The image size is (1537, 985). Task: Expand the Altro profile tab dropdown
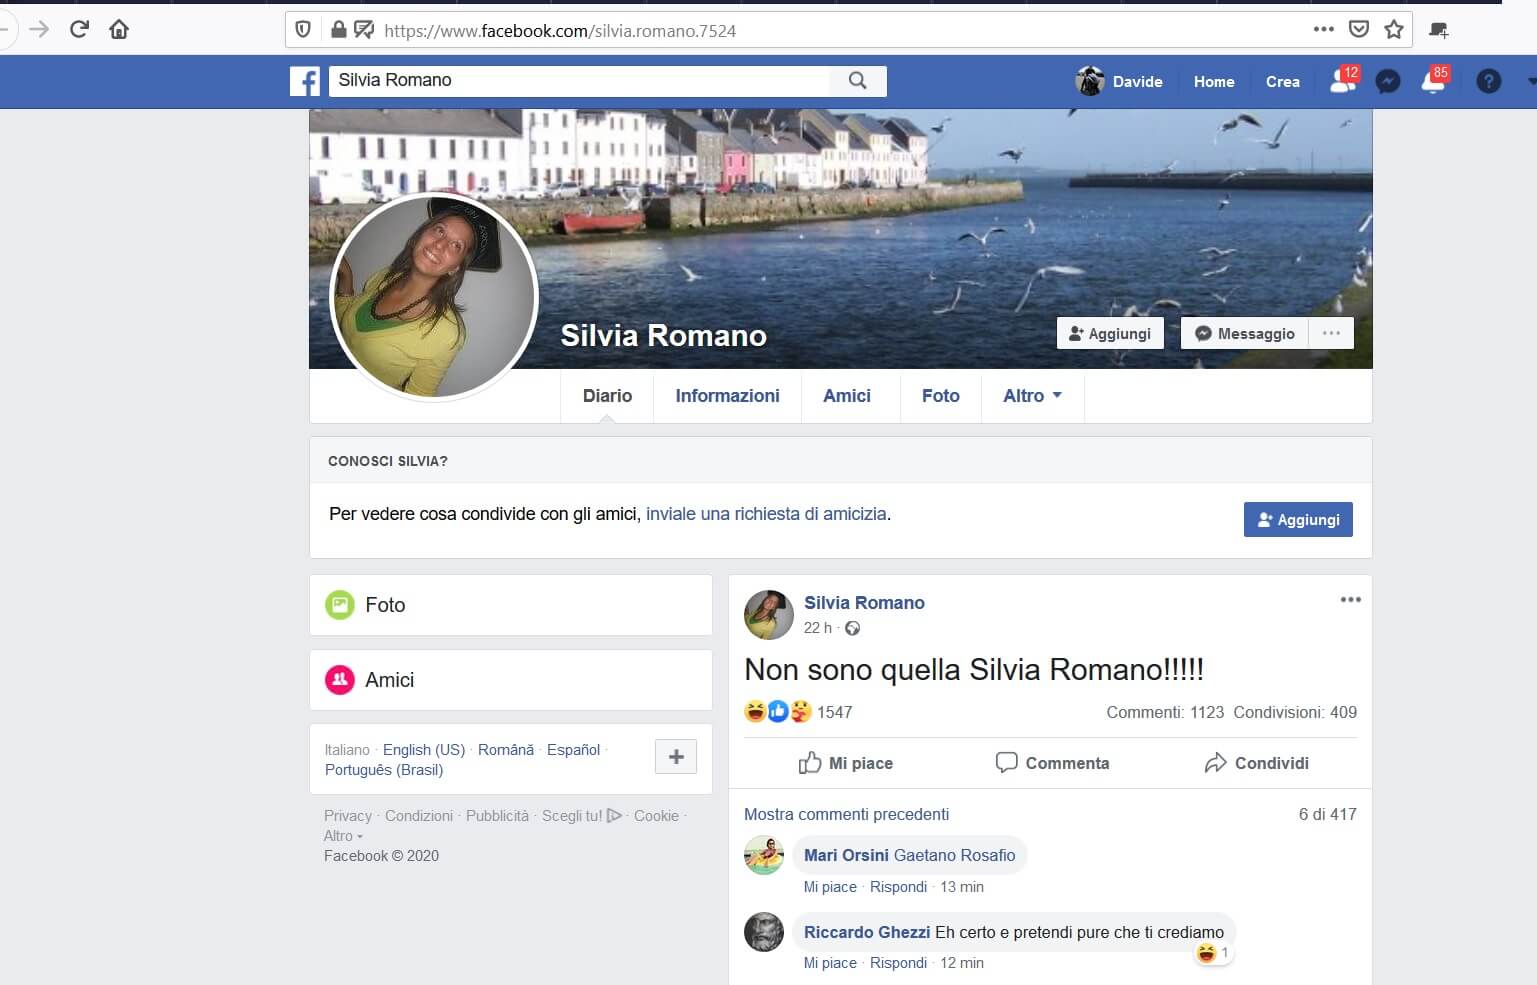point(1032,396)
